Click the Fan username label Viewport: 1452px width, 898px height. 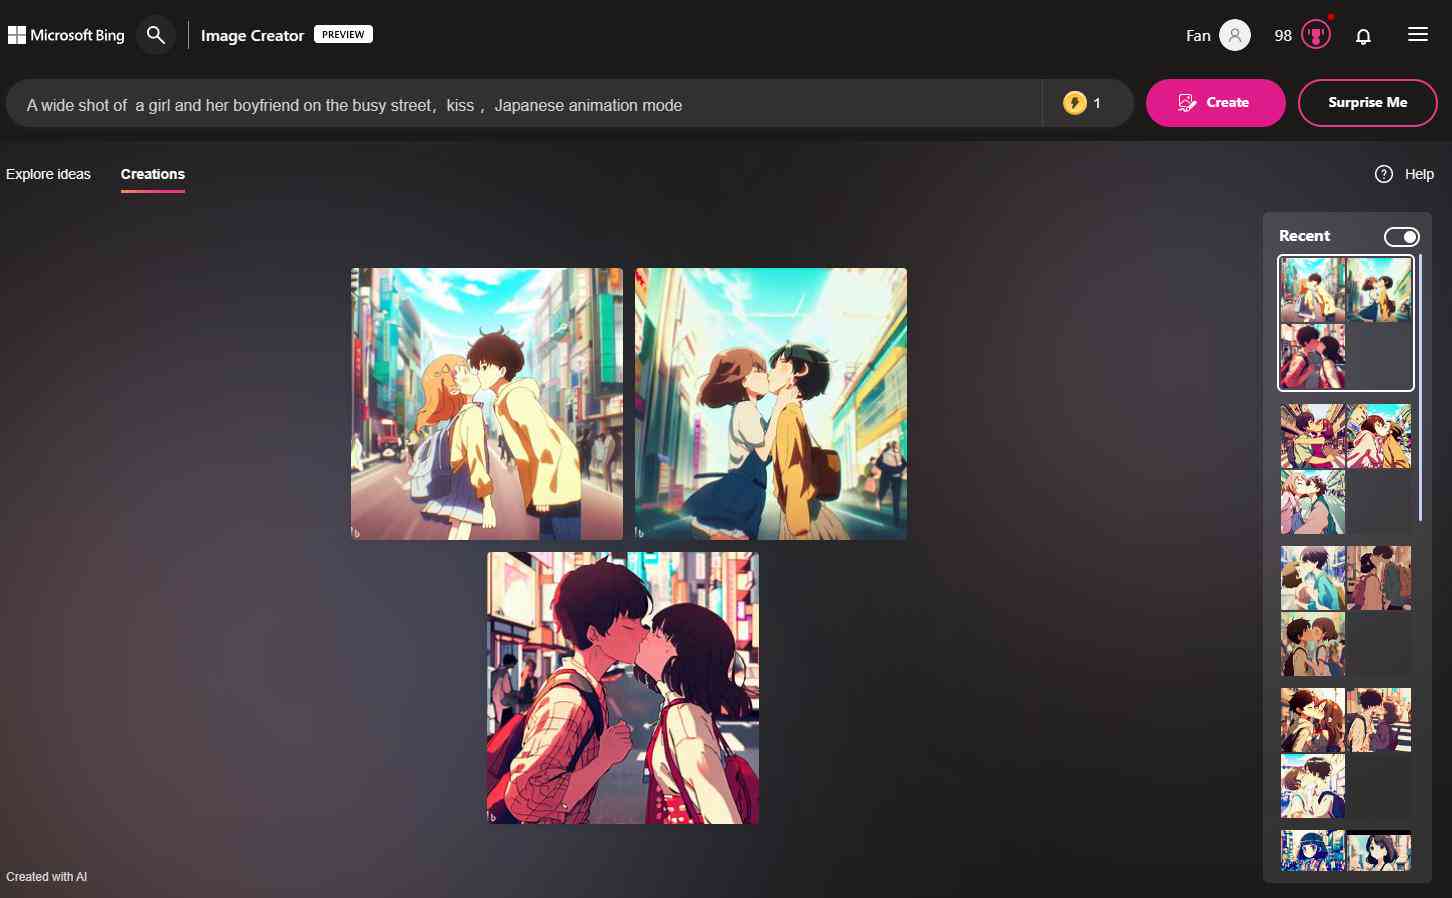point(1198,36)
